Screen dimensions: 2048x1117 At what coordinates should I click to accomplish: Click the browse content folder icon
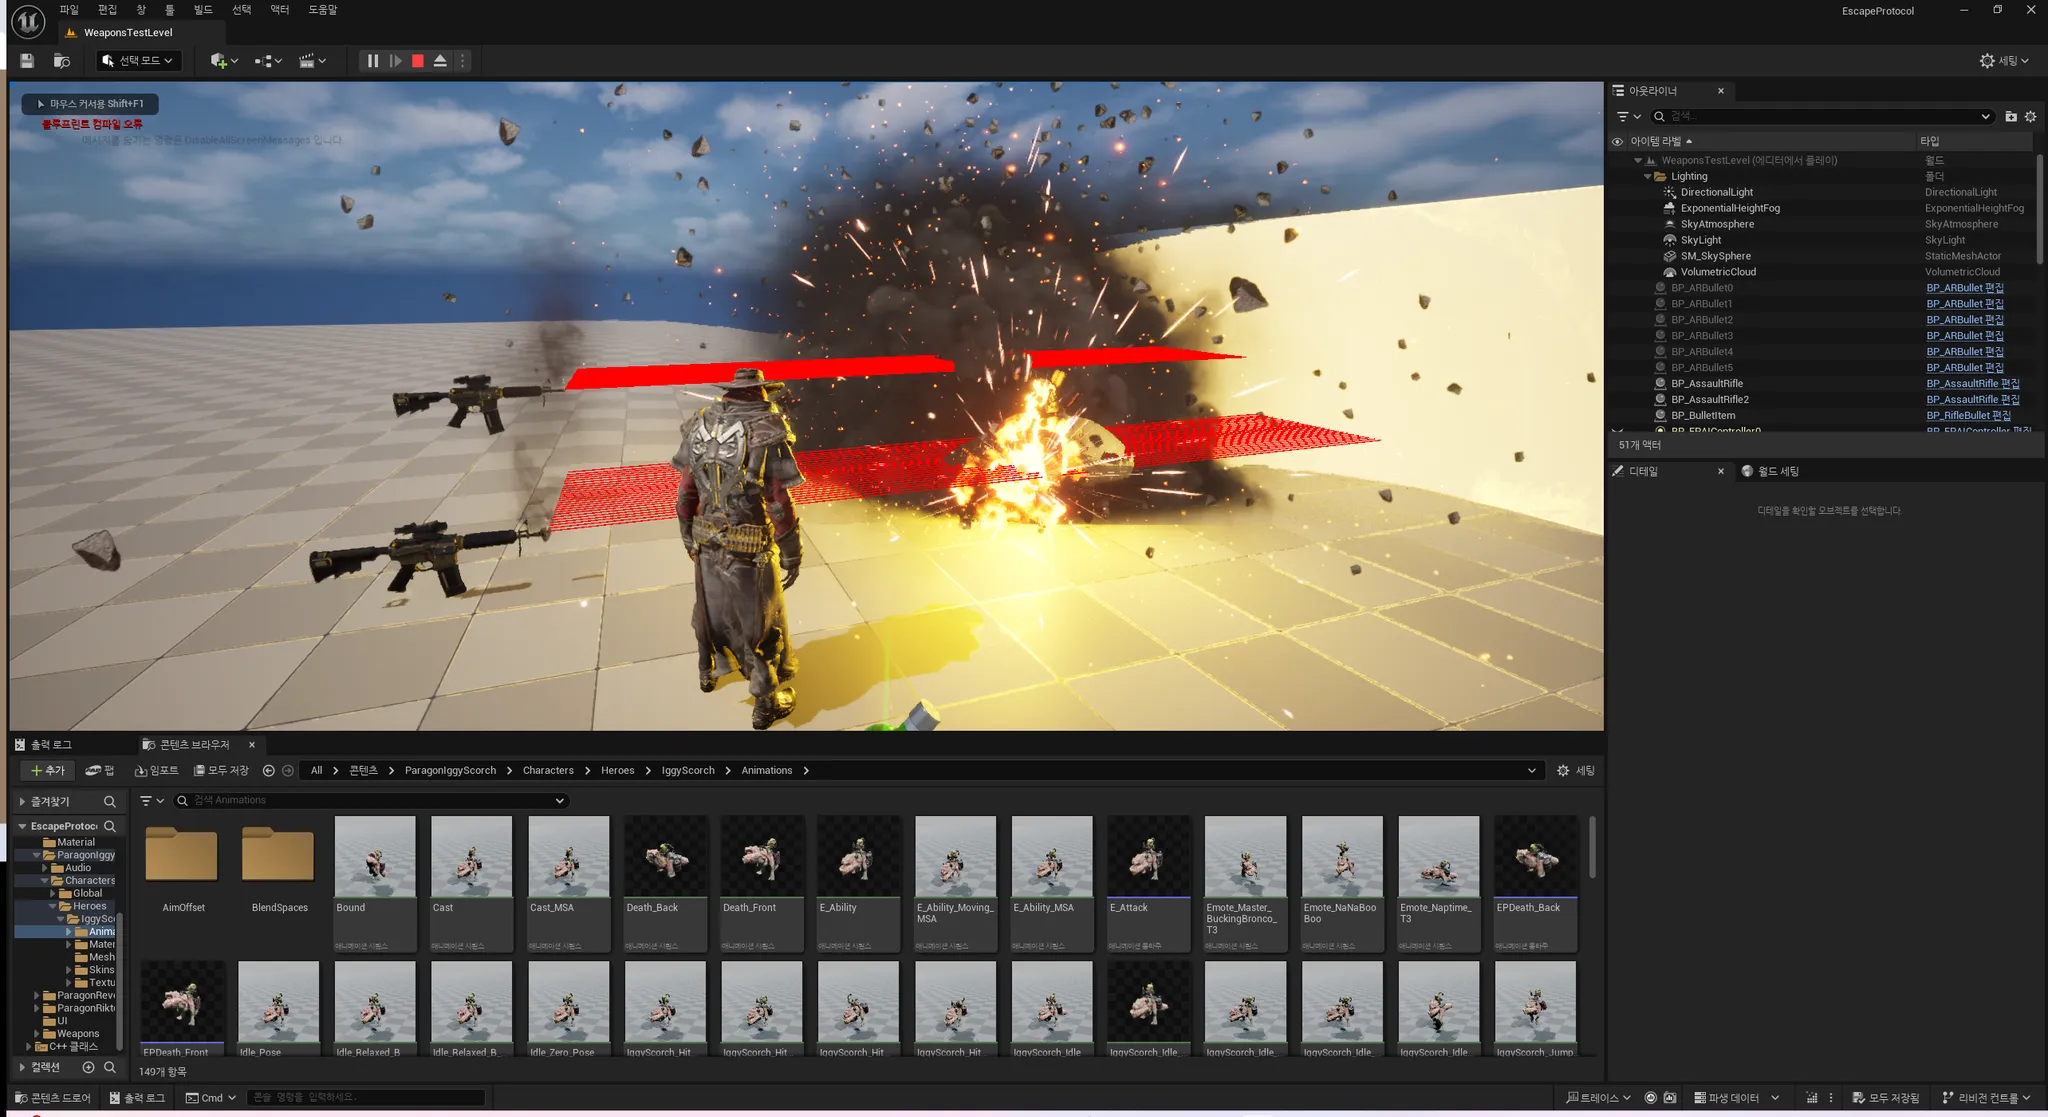point(62,61)
